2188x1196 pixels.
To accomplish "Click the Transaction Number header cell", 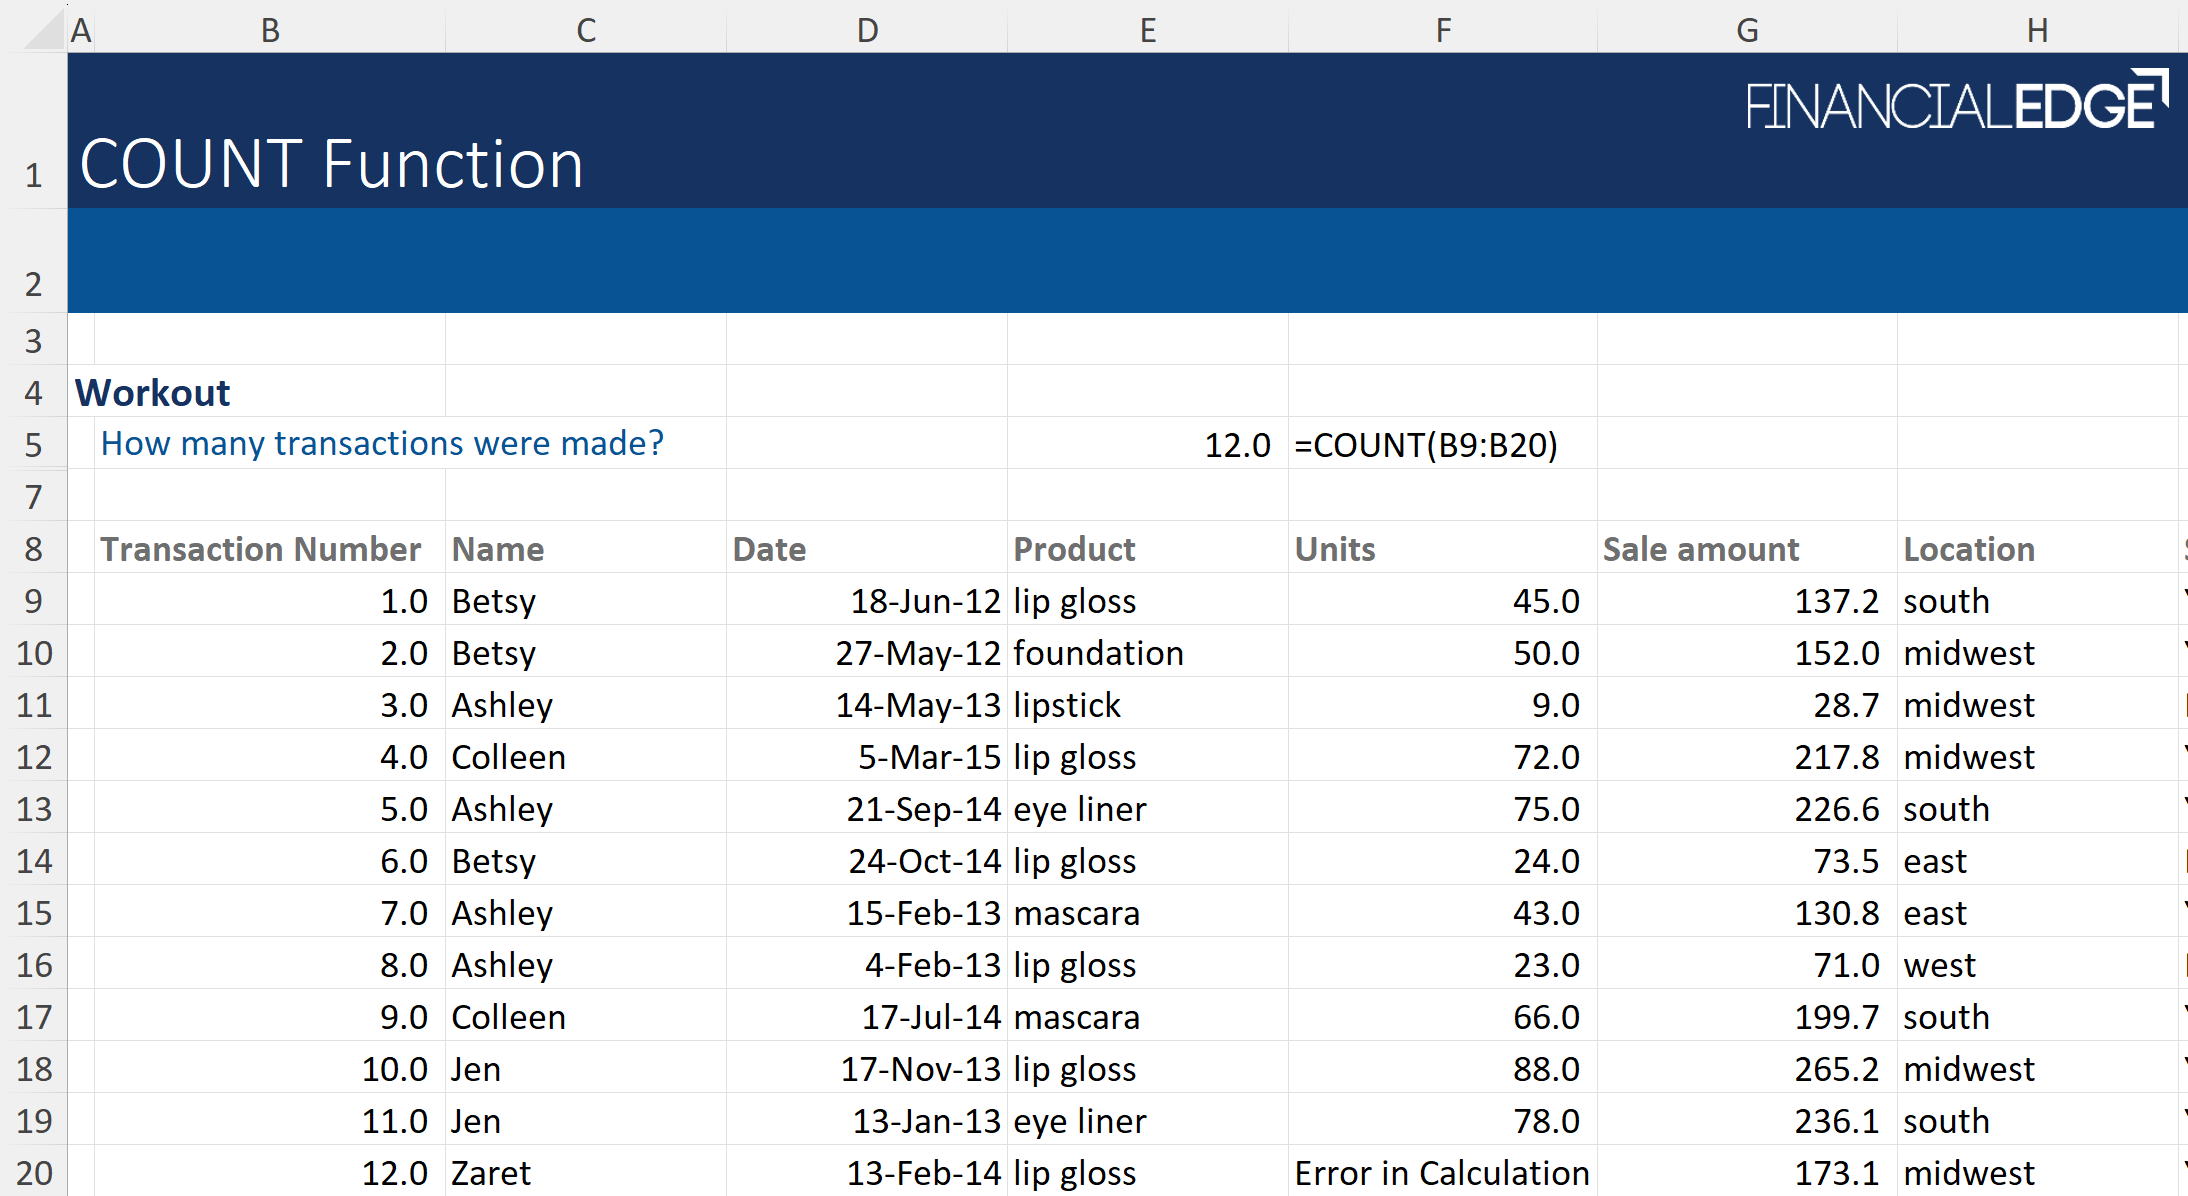I will click(260, 548).
